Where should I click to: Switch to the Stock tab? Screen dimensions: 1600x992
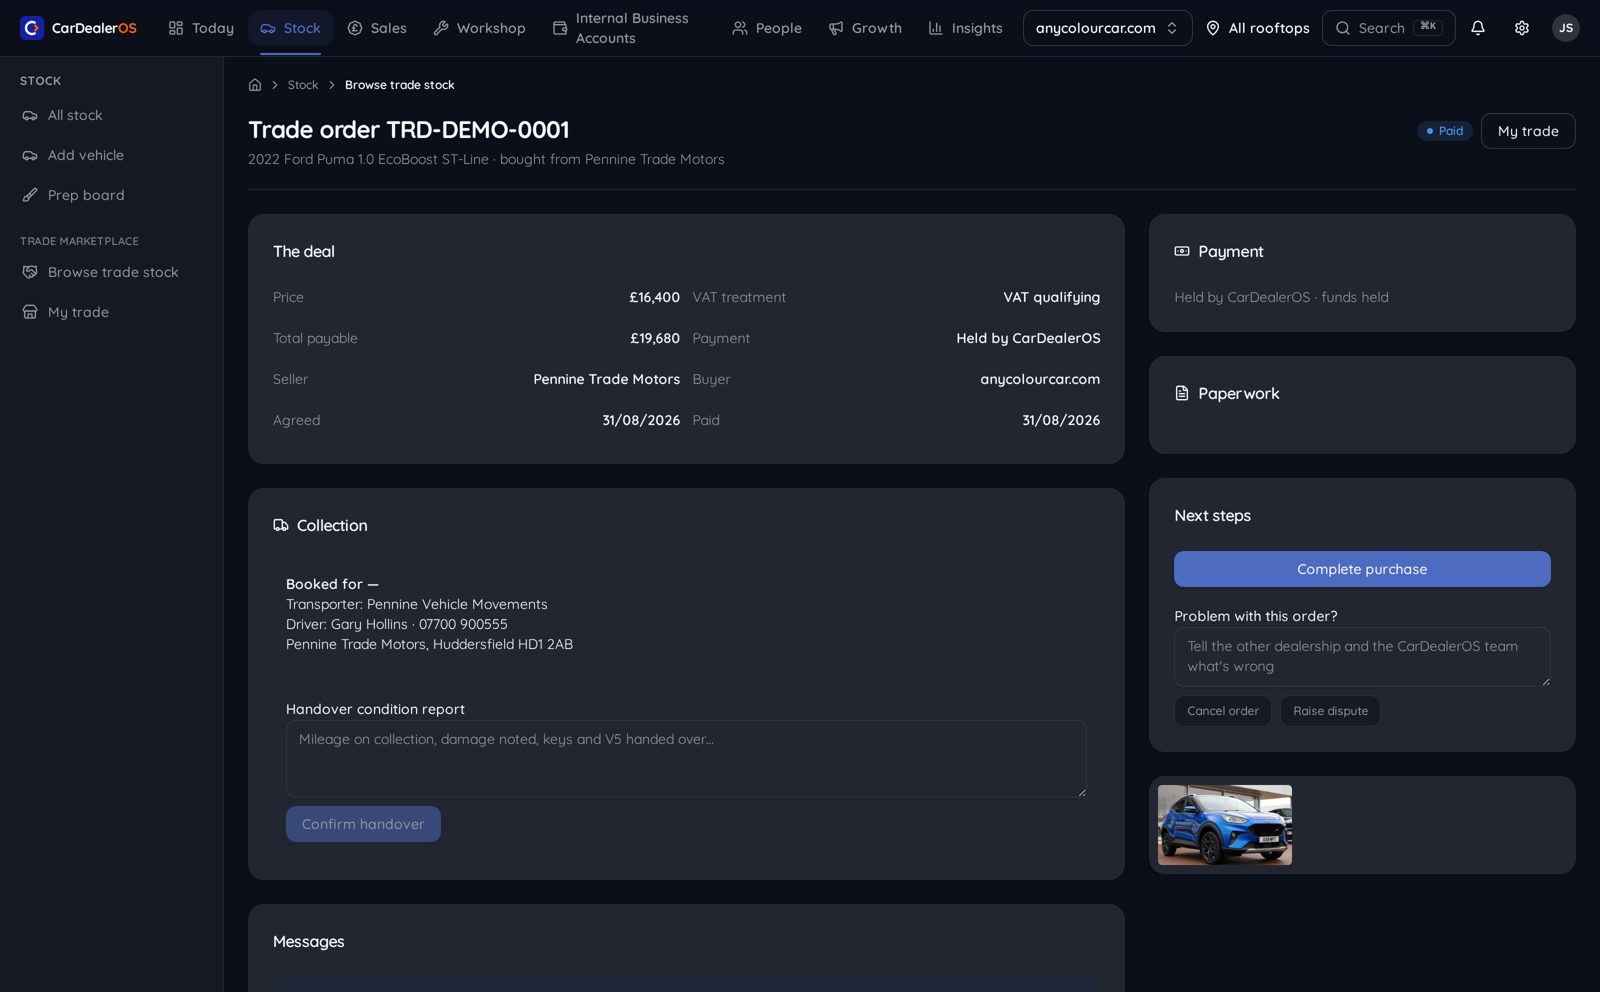(x=290, y=28)
